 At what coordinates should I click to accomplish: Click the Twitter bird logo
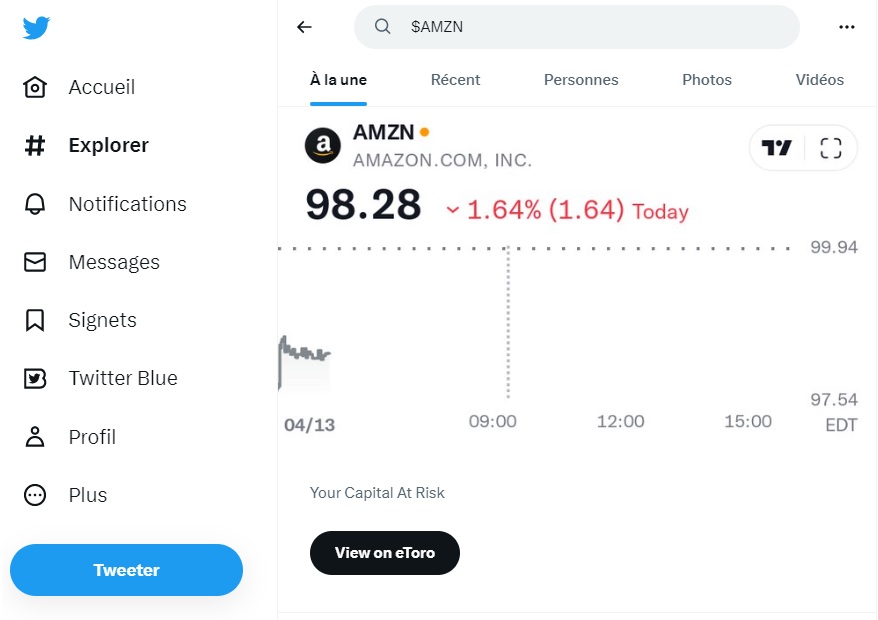(x=36, y=27)
